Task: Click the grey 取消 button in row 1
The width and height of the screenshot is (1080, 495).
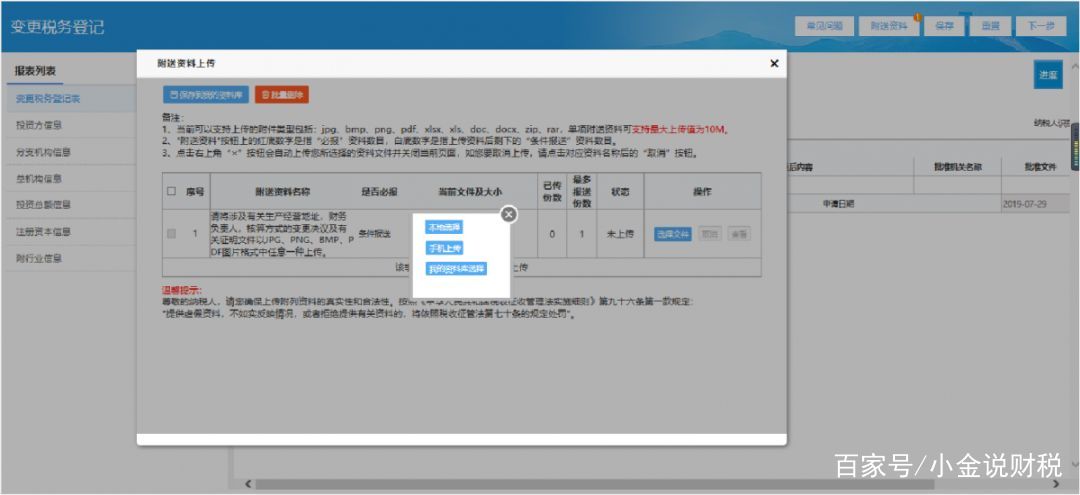Action: tap(710, 234)
